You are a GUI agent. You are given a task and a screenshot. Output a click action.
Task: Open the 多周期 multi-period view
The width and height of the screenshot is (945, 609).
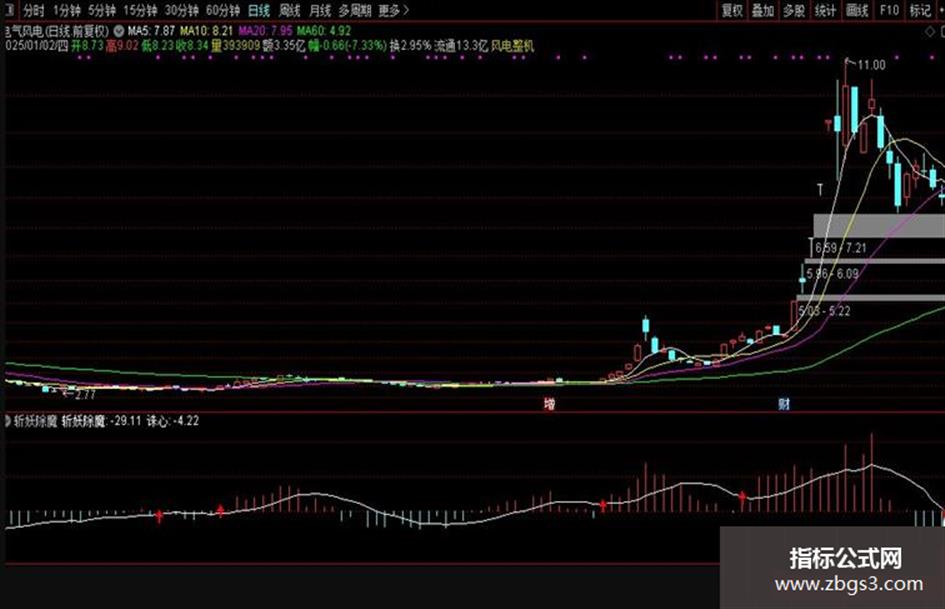354,10
